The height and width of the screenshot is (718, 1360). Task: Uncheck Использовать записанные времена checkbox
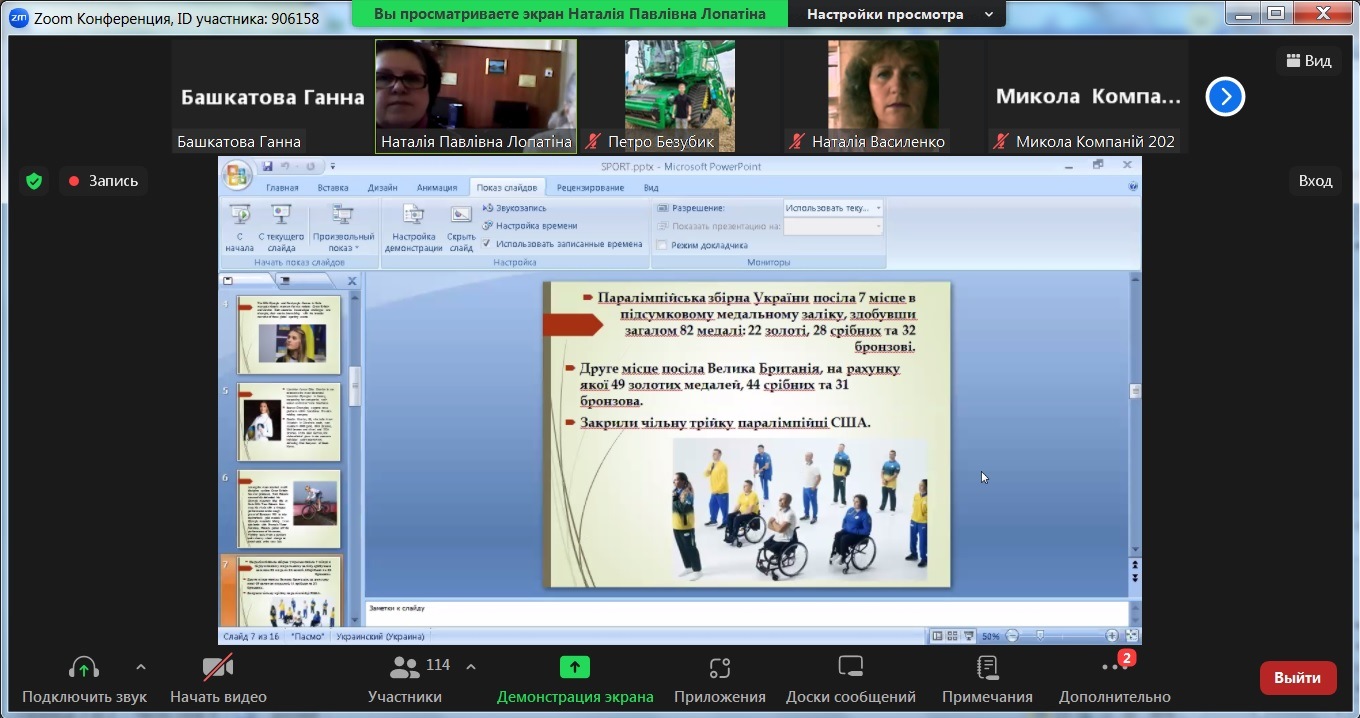point(487,243)
